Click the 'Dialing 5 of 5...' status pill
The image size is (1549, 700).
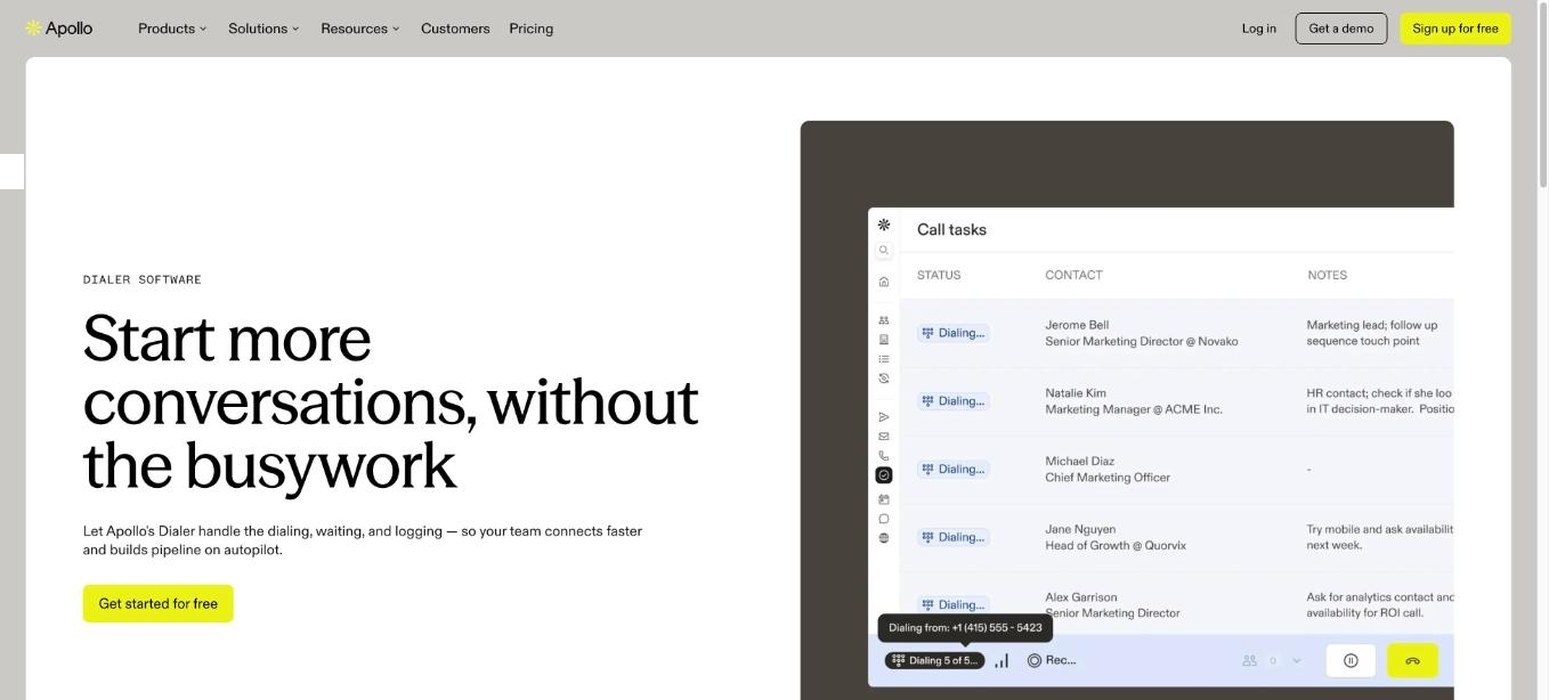coord(934,660)
